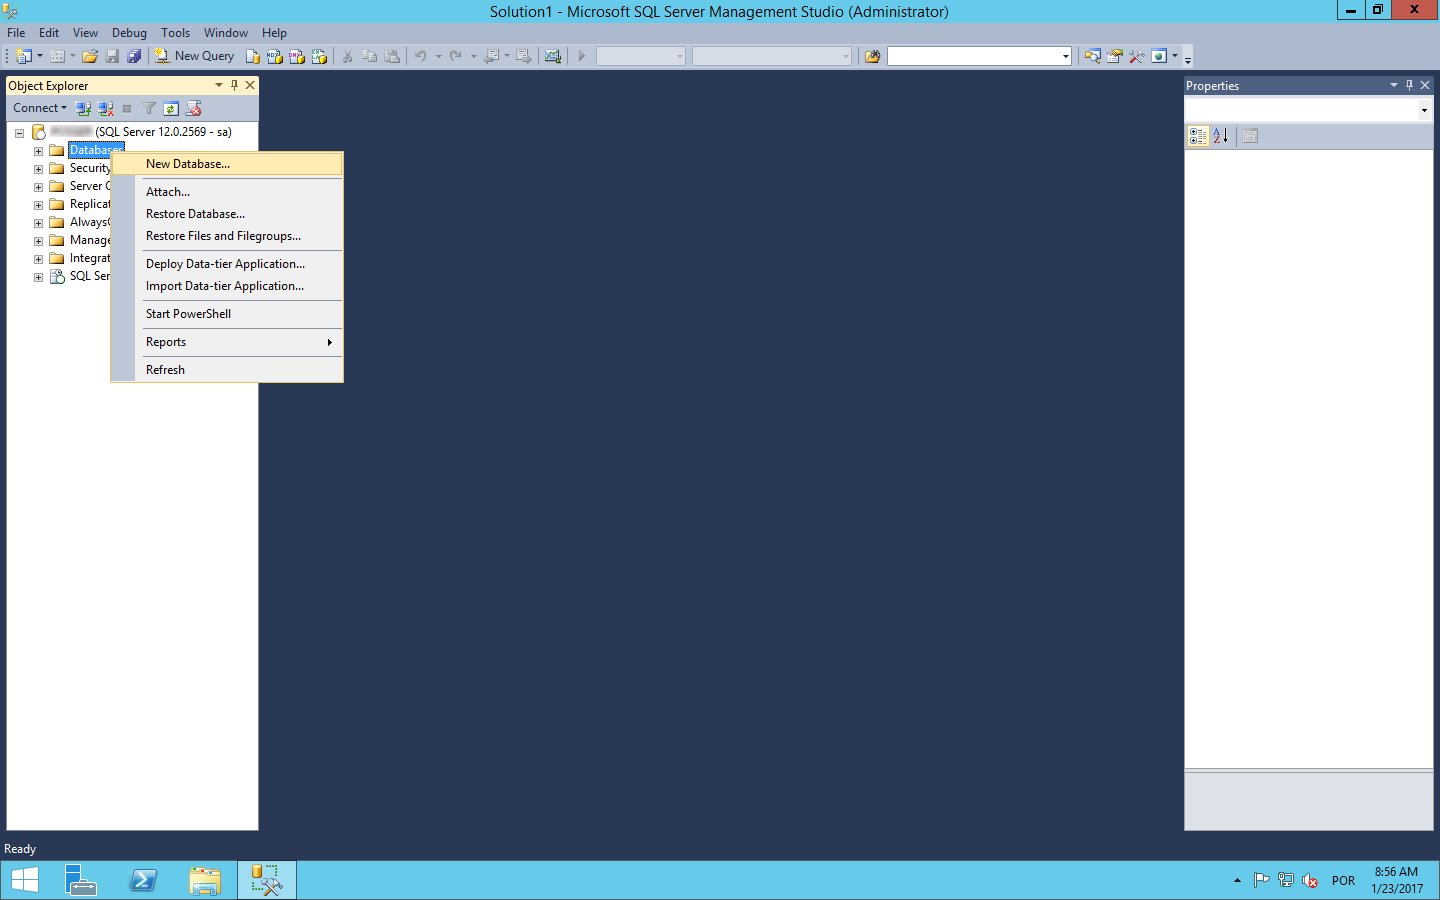Click the New Query toolbar button
The image size is (1440, 900).
click(x=194, y=56)
